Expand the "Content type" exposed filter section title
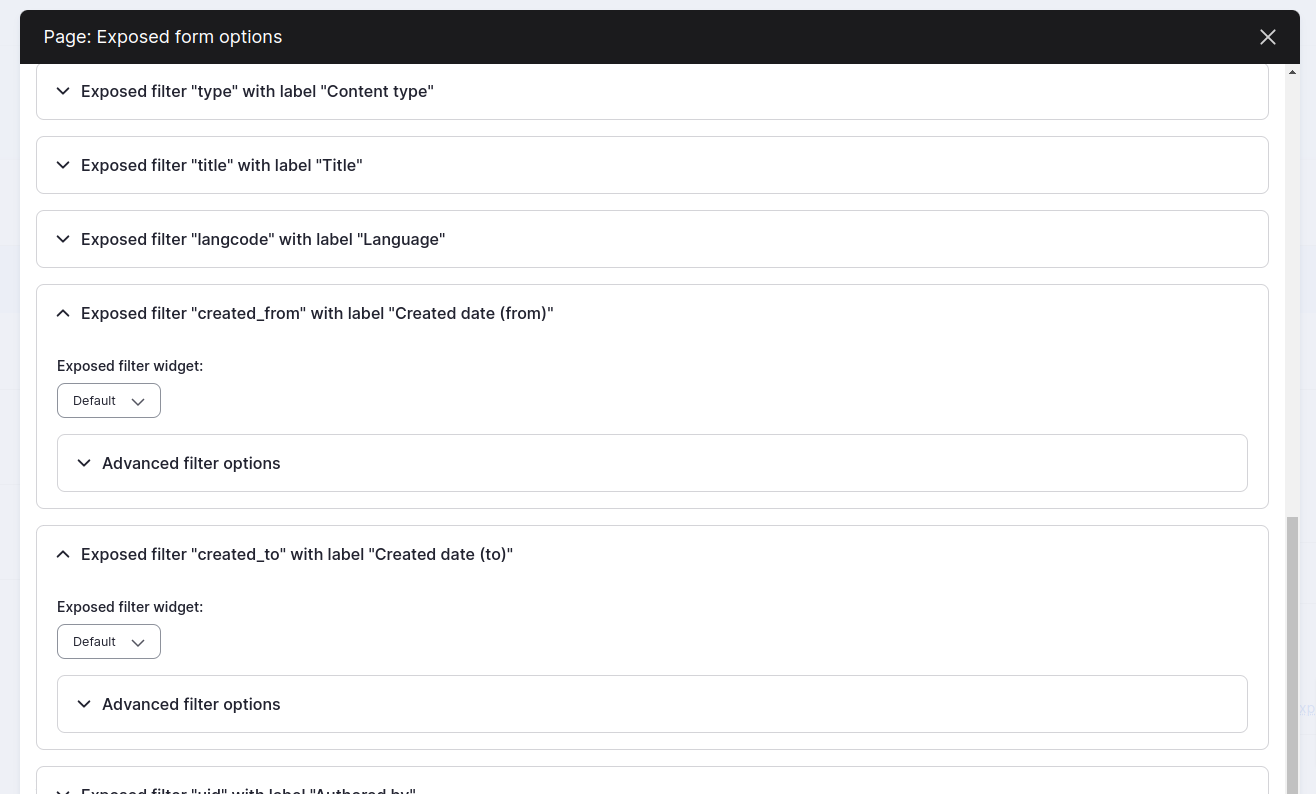This screenshot has width=1316, height=794. tap(257, 91)
